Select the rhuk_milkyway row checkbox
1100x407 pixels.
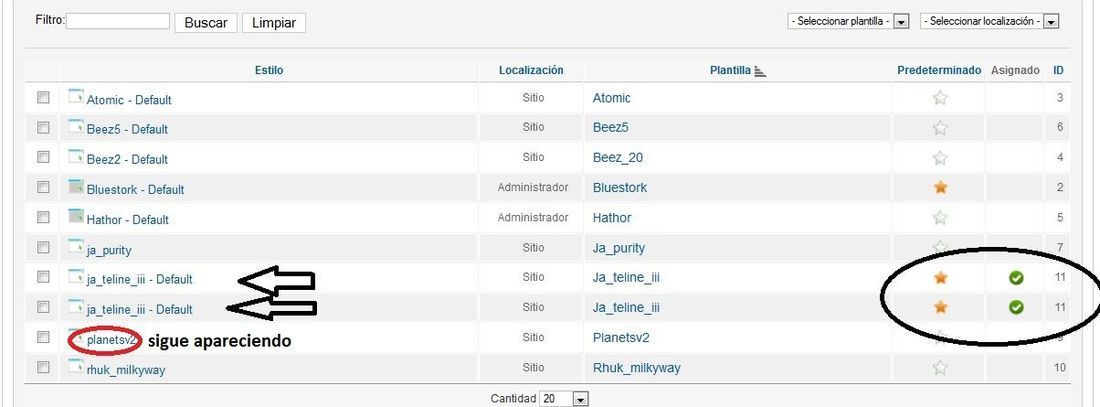[43, 367]
